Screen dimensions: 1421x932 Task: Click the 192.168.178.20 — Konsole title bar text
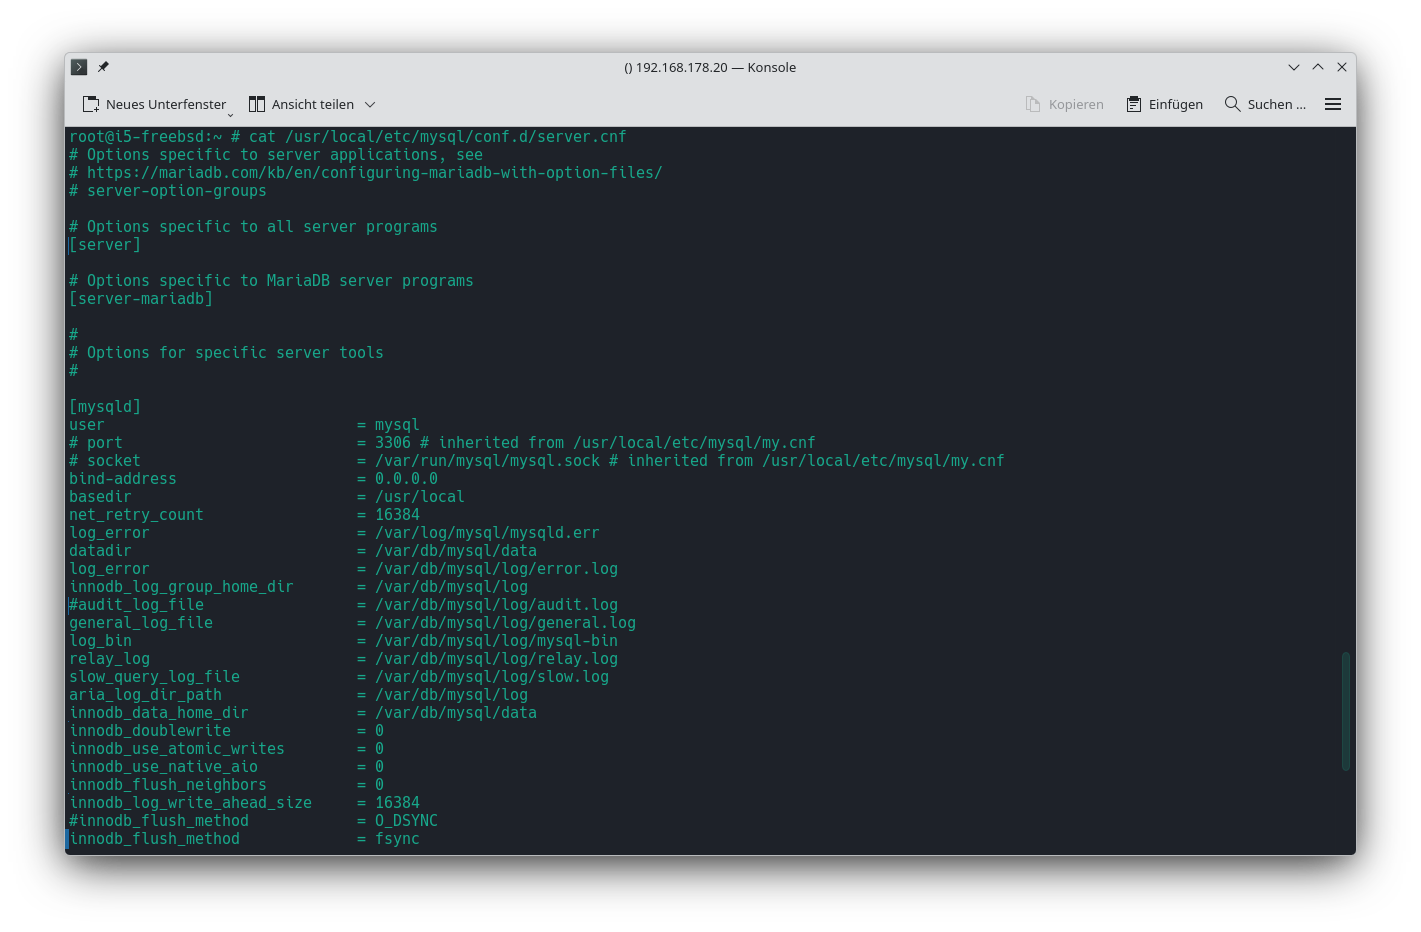(710, 67)
